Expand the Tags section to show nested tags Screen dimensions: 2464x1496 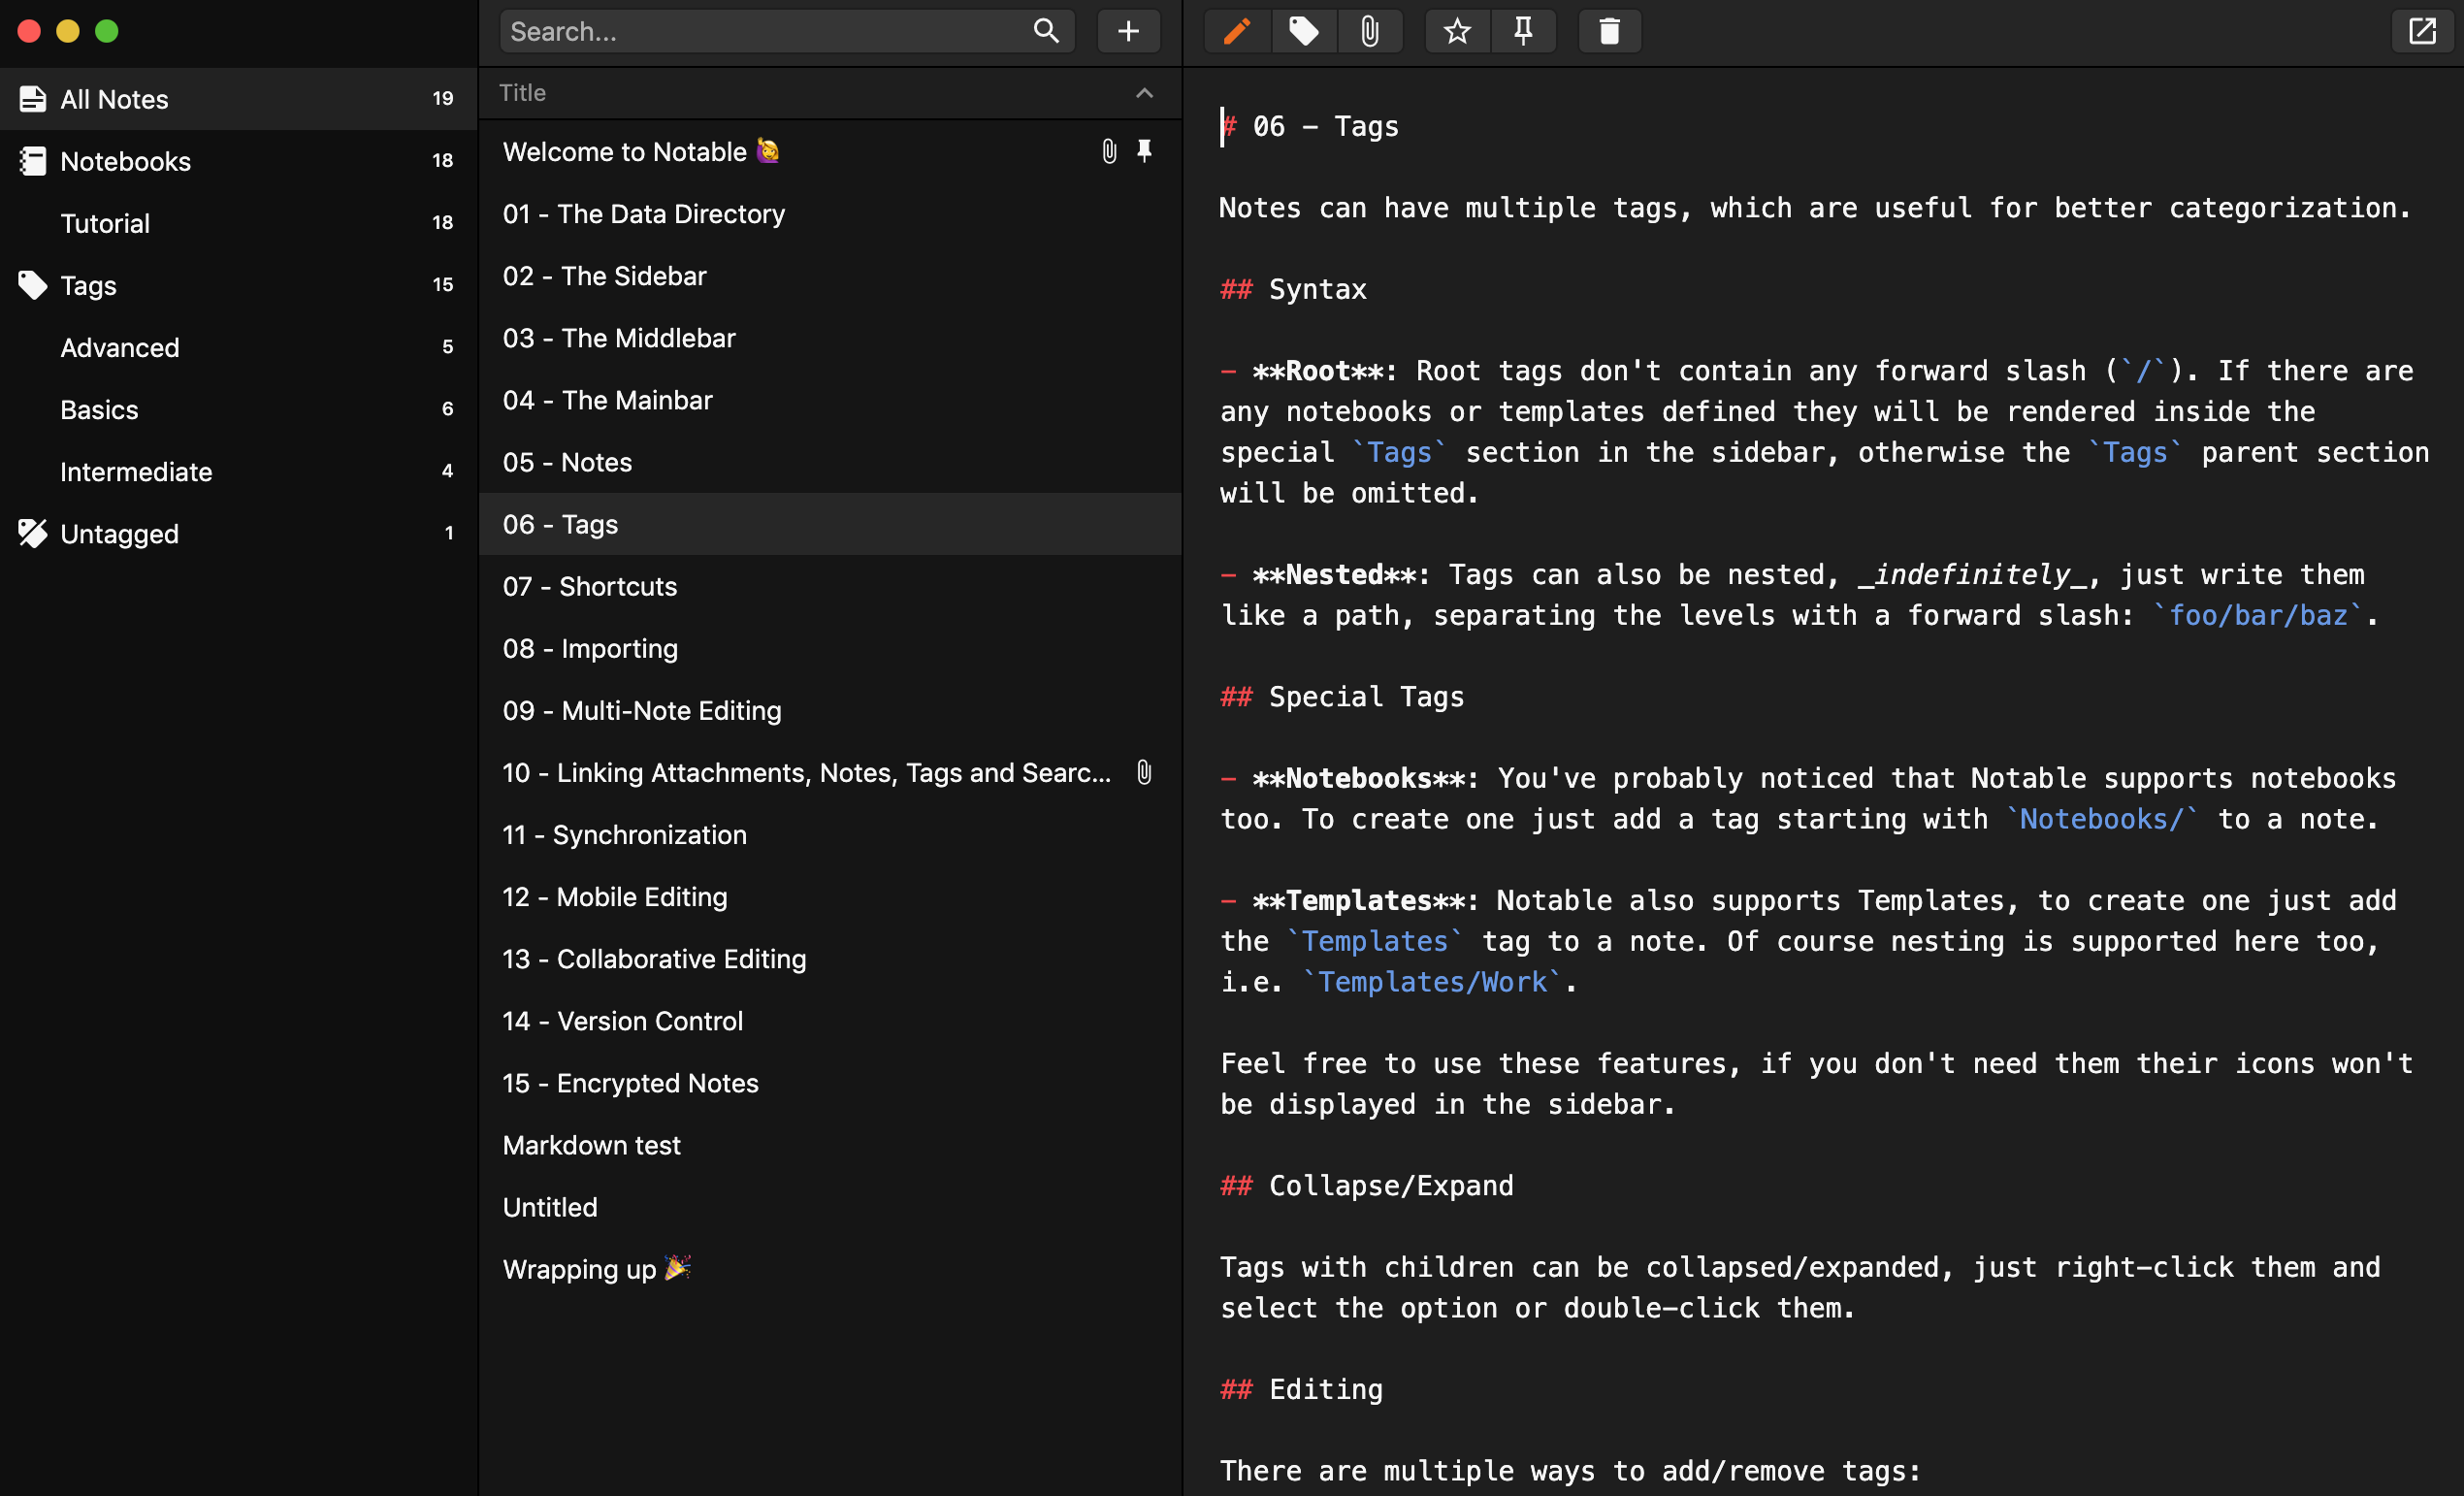click(88, 285)
